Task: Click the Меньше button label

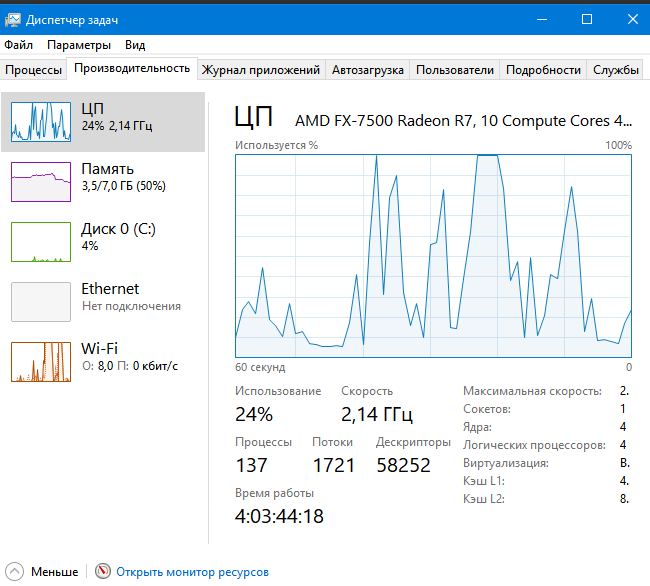Action: pyautogui.click(x=54, y=572)
